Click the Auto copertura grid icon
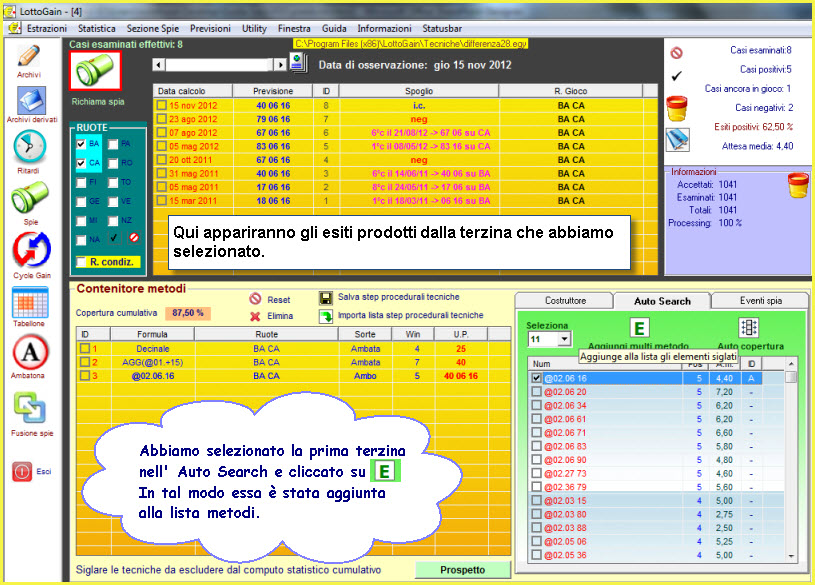 point(748,328)
